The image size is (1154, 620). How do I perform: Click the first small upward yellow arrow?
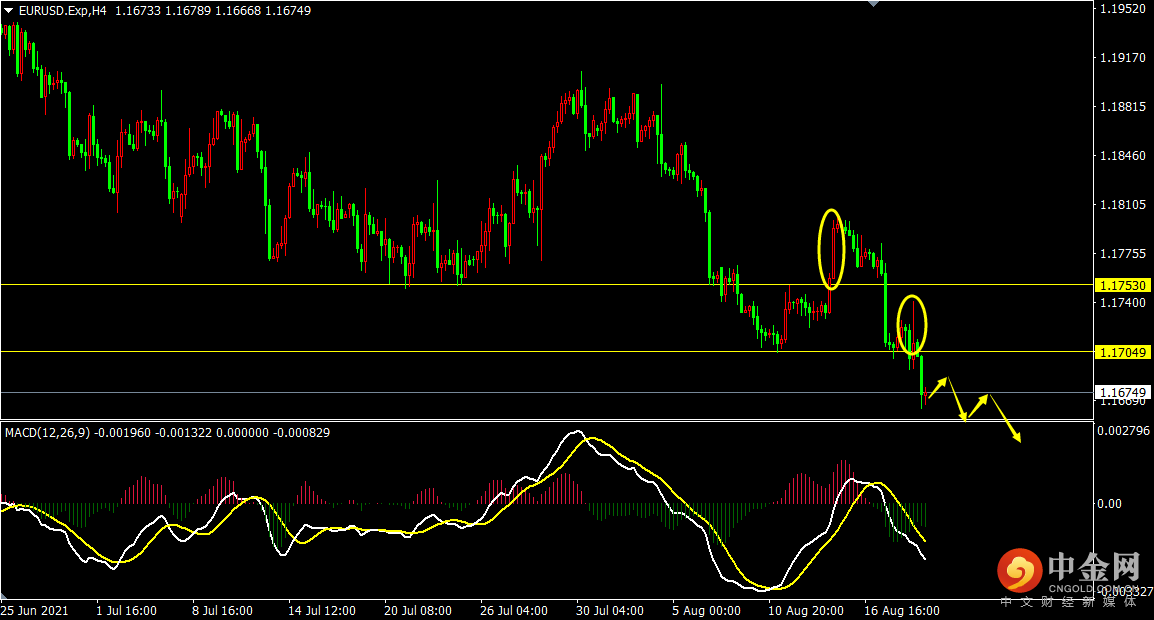(938, 387)
